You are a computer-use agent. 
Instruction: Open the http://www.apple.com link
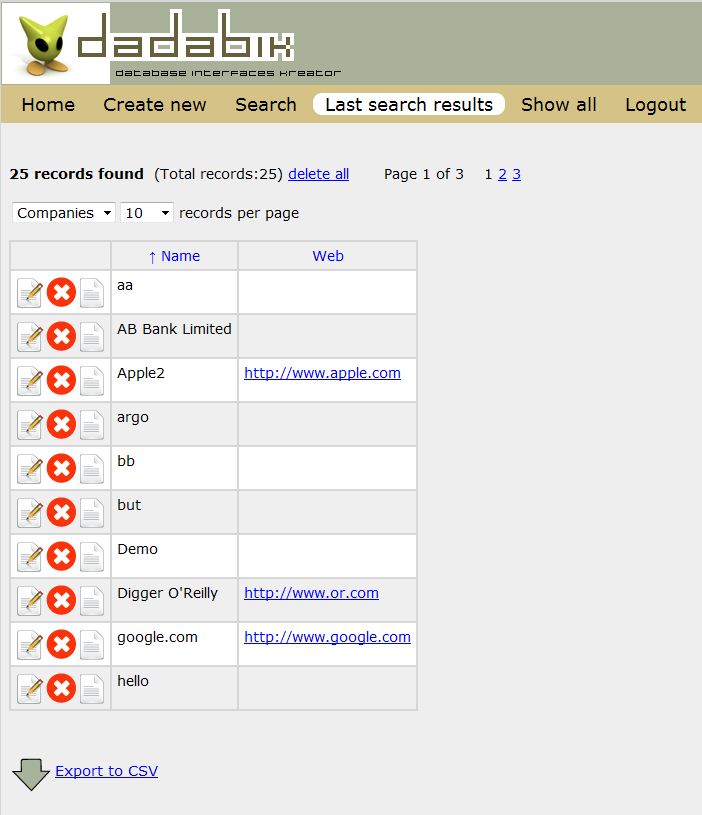(x=322, y=373)
